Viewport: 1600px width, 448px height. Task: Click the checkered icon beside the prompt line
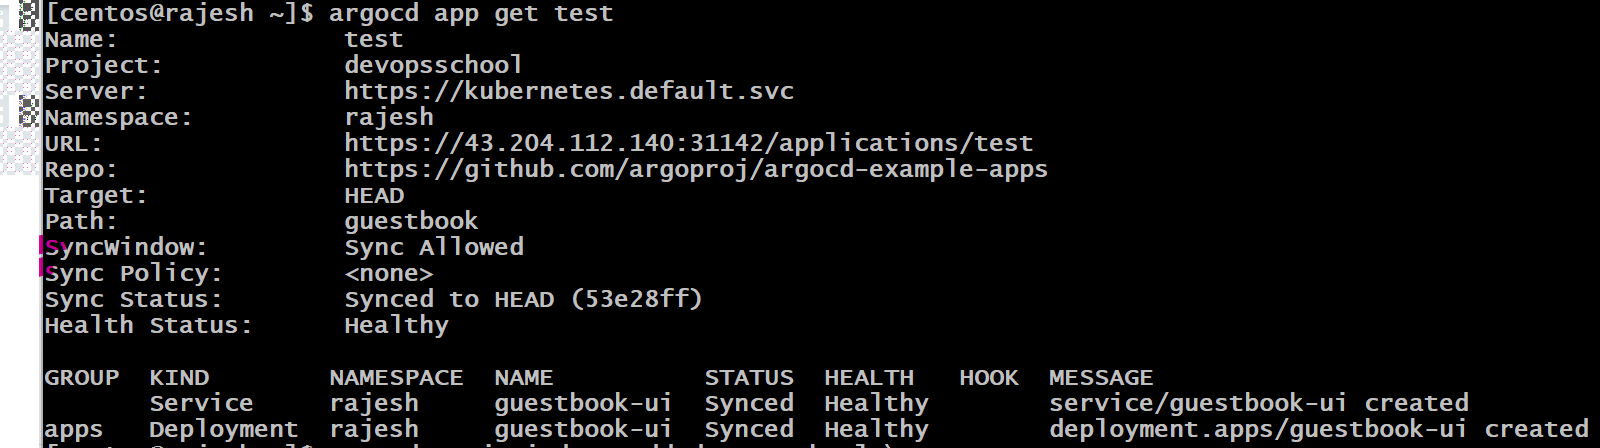(x=30, y=14)
